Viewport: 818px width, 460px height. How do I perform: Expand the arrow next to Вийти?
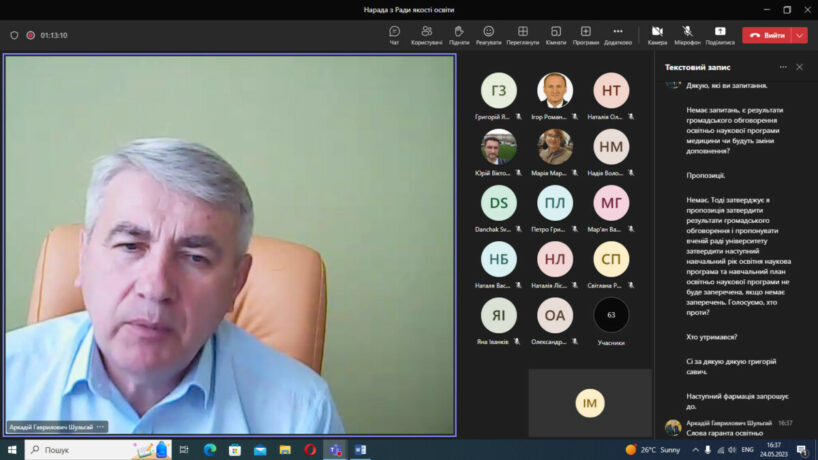[799, 35]
